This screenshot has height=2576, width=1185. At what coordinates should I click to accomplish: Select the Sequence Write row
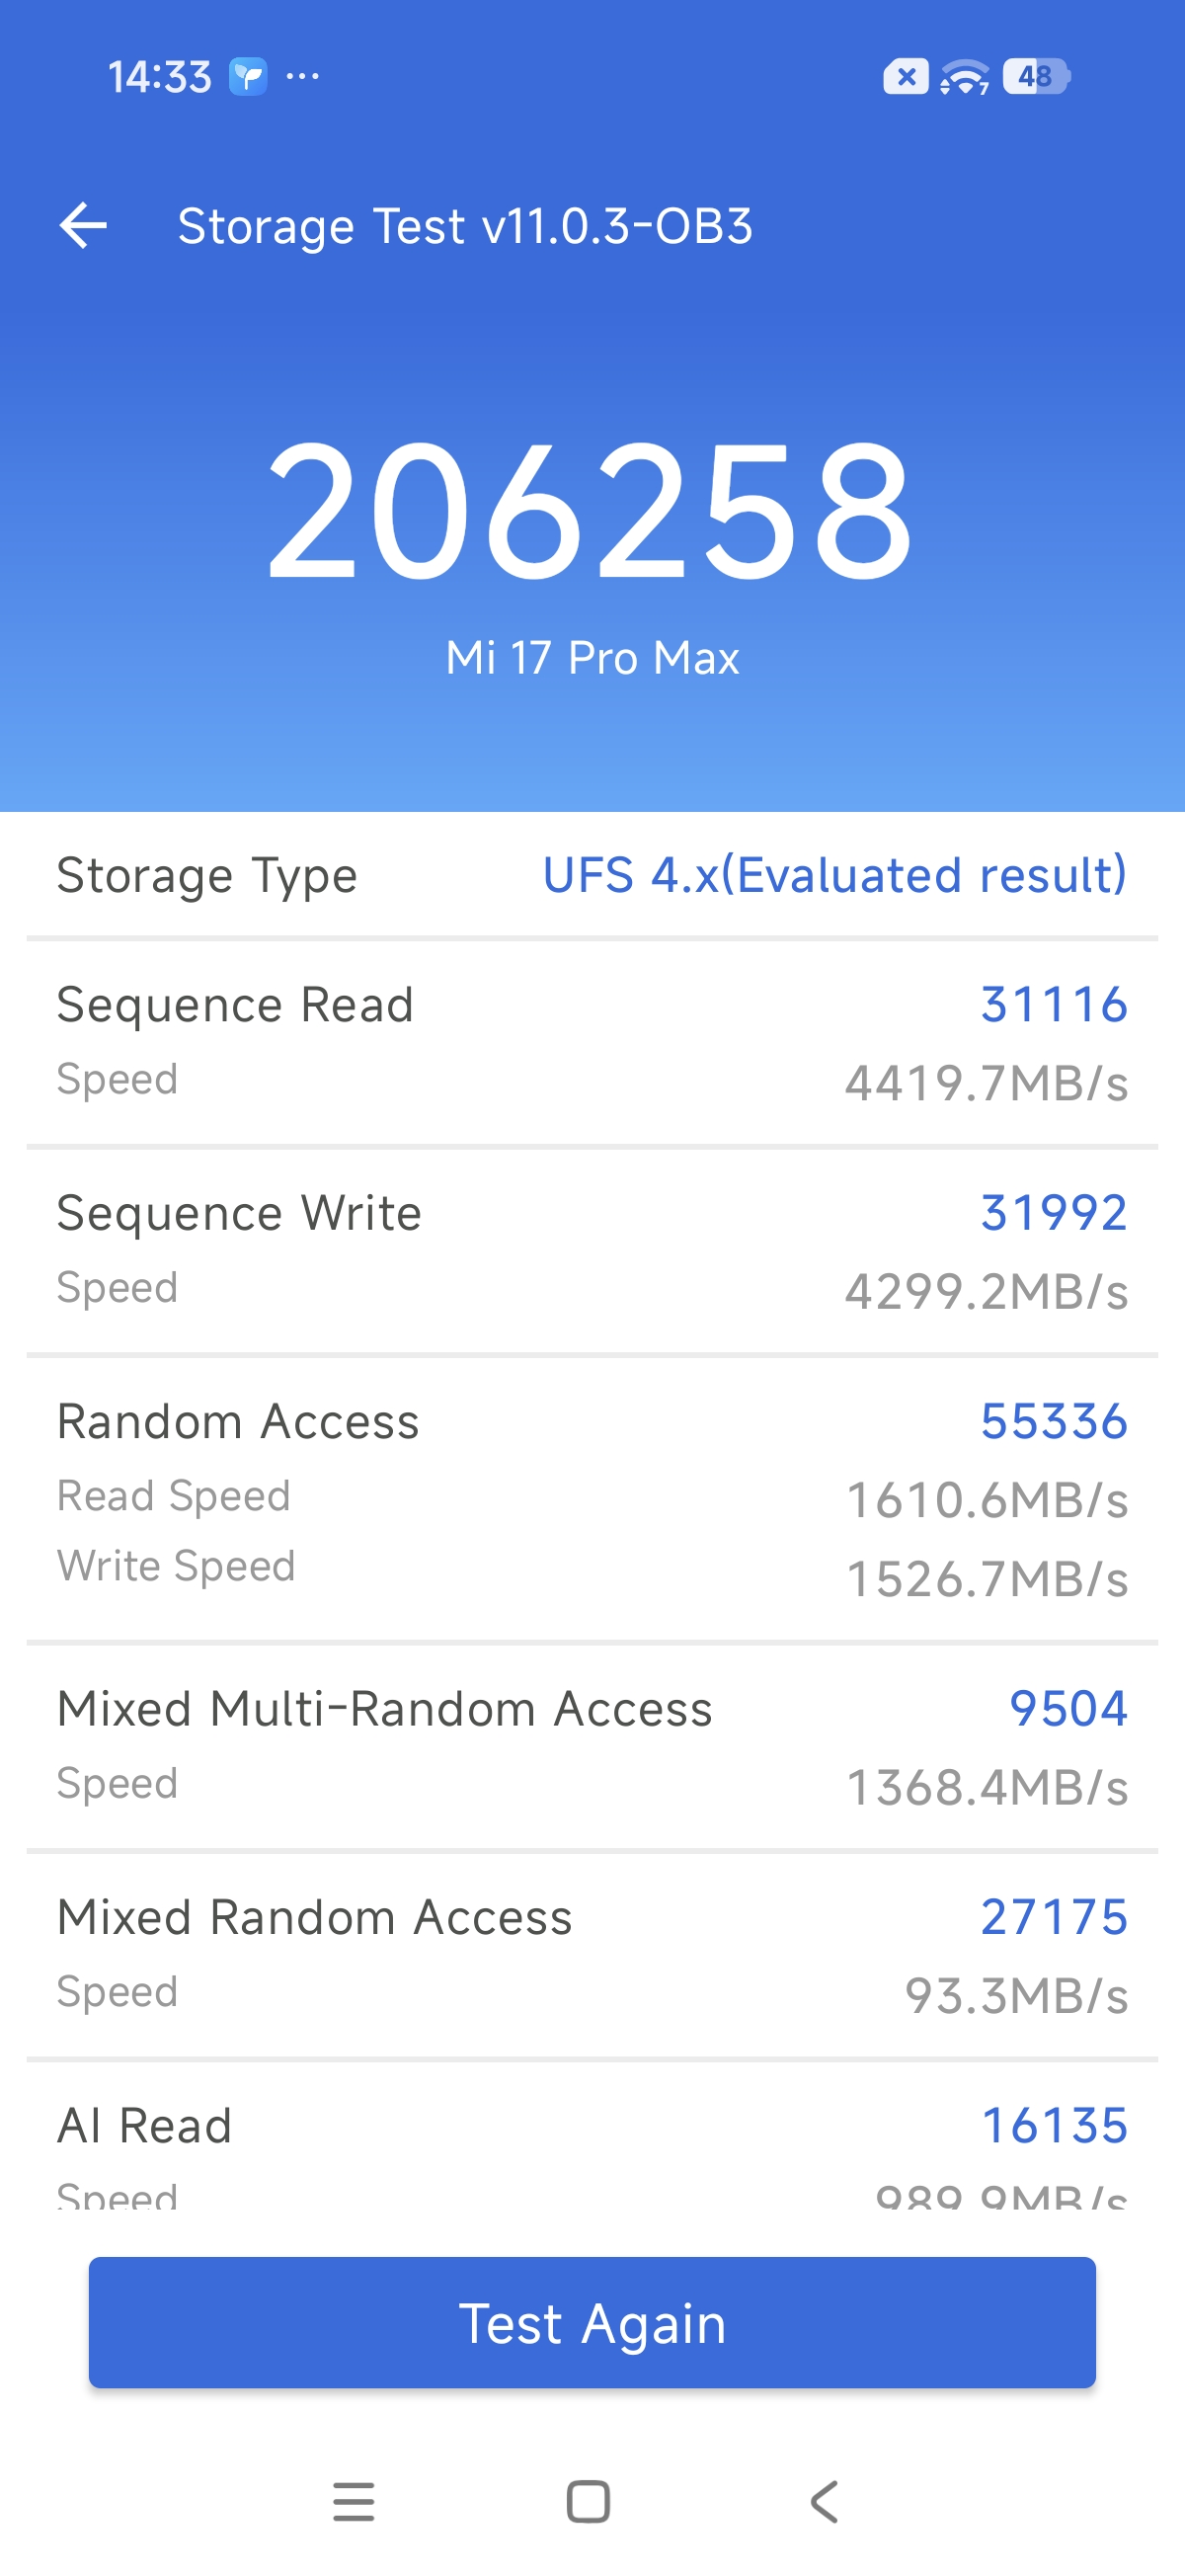592,1250
